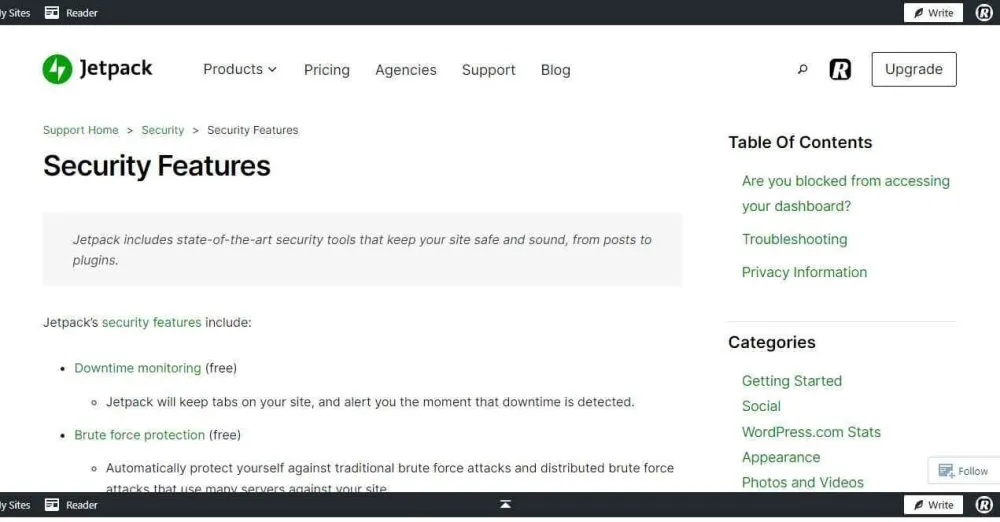Go to the Agencies page

pyautogui.click(x=405, y=70)
